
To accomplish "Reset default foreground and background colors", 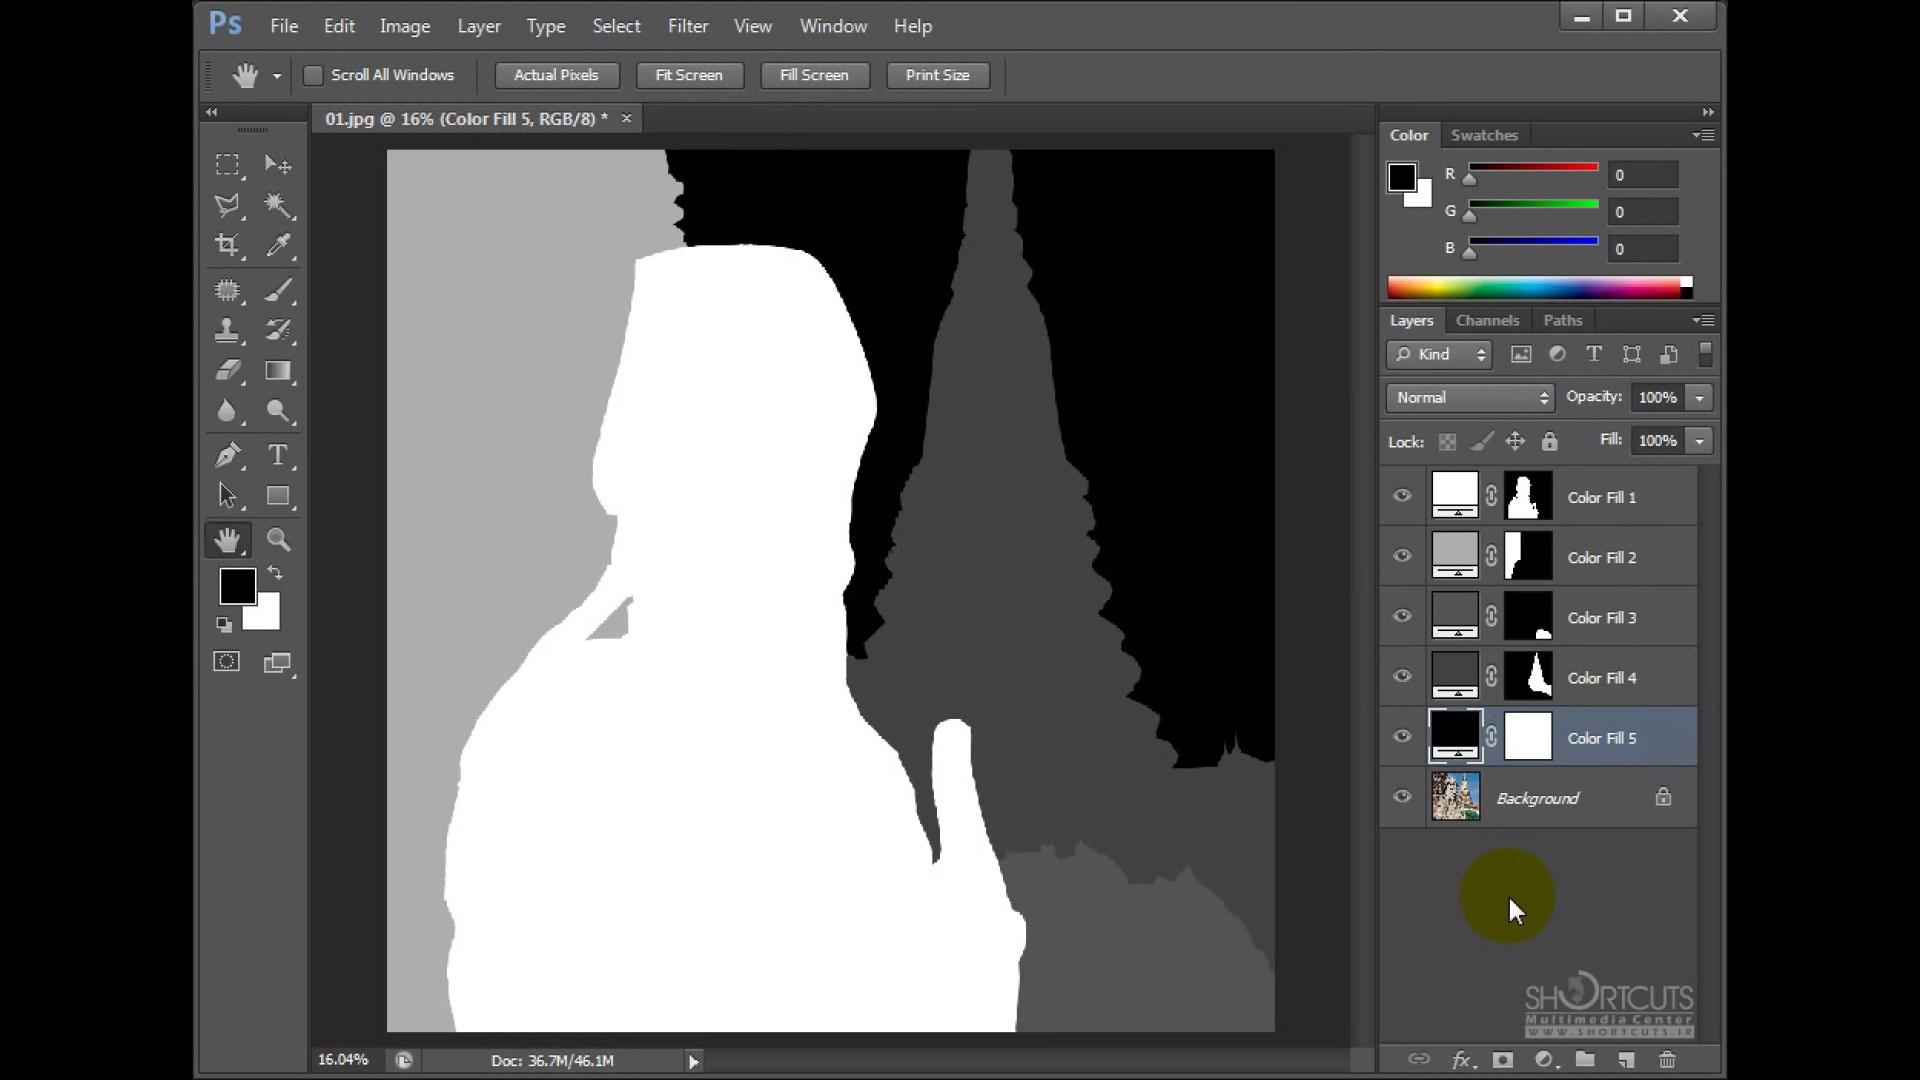I will point(224,625).
